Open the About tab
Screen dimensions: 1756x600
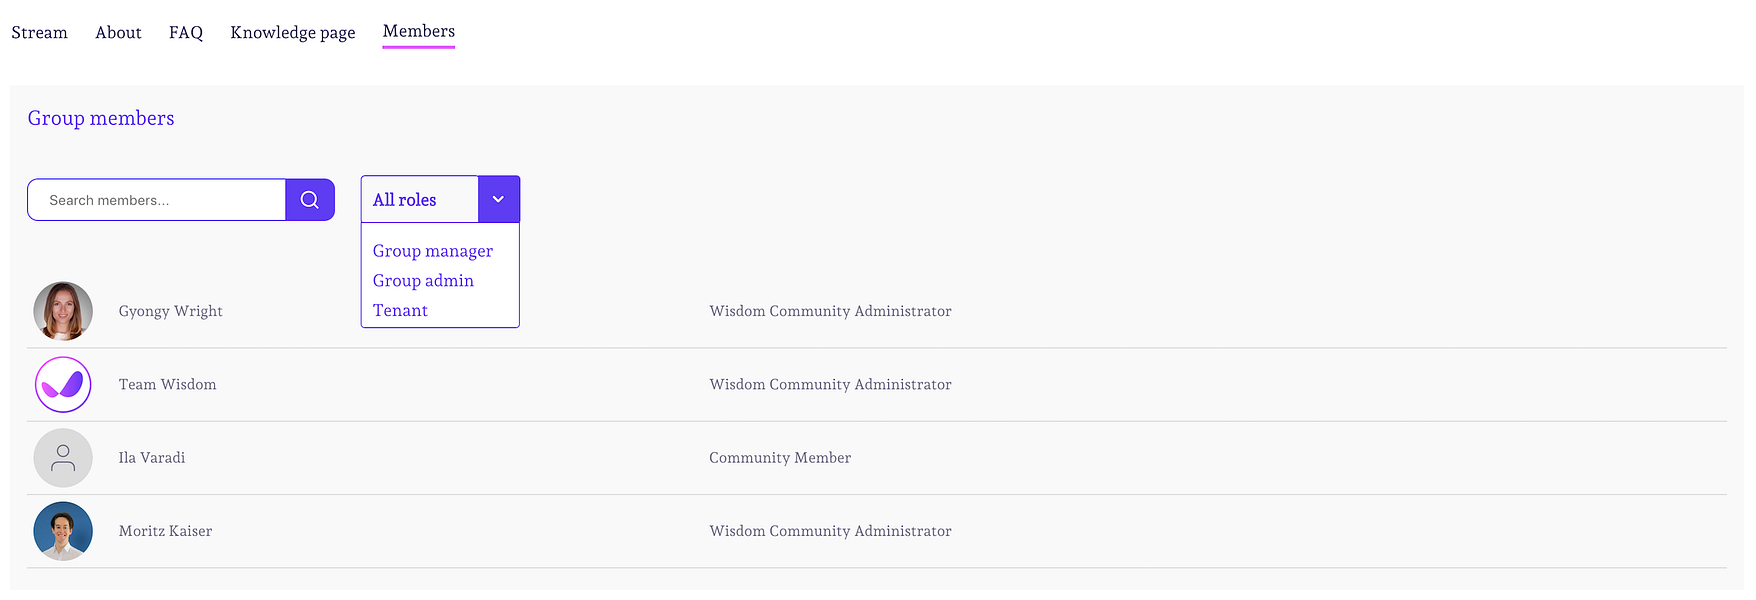pos(118,32)
